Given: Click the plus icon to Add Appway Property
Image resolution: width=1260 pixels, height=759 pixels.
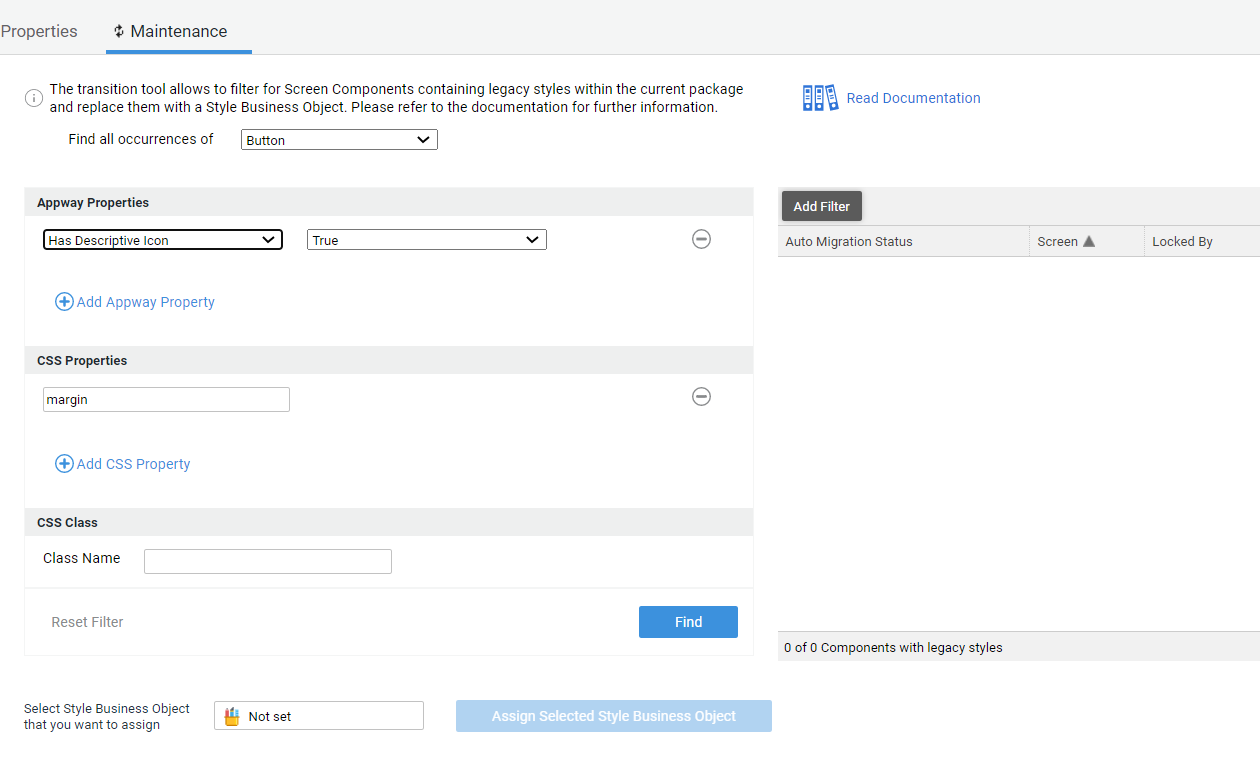Looking at the screenshot, I should 64,301.
